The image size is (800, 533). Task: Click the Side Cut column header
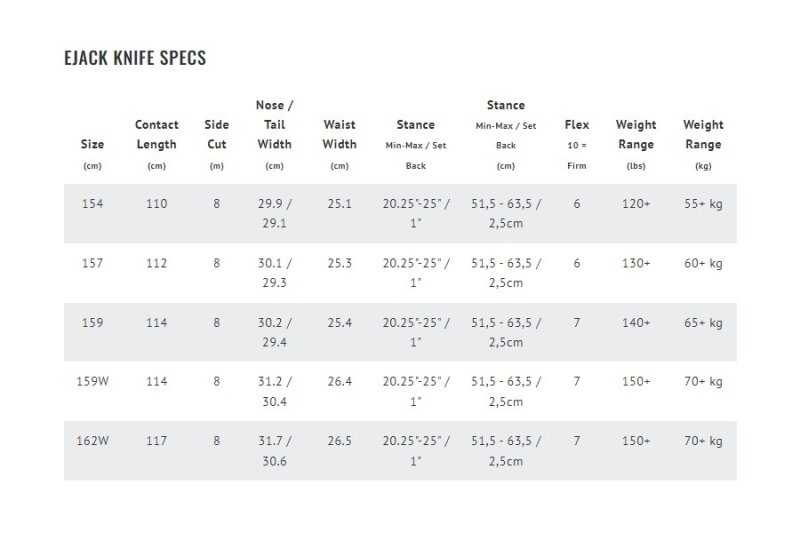pyautogui.click(x=217, y=135)
